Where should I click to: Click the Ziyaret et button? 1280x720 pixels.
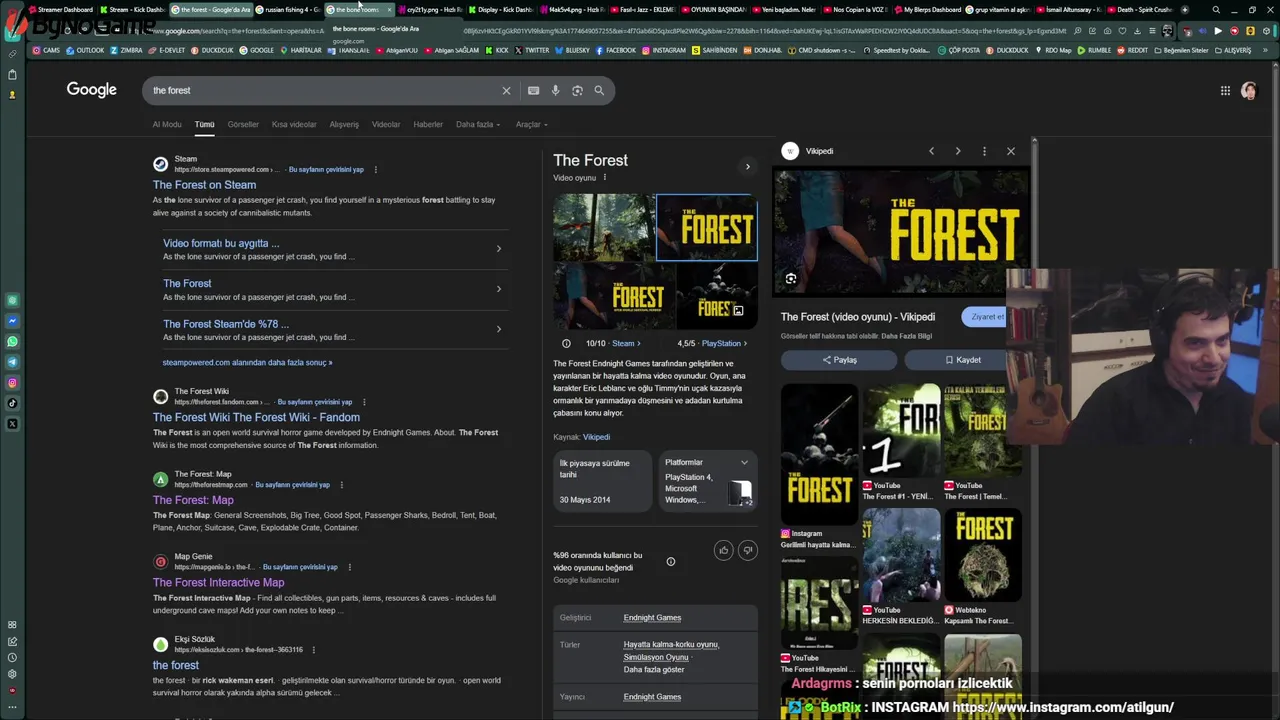coord(986,317)
